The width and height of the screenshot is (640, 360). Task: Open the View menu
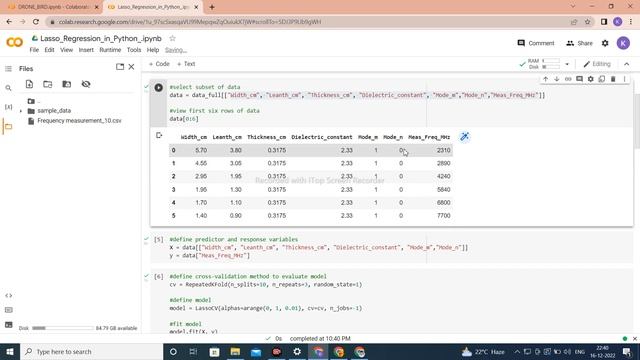click(67, 50)
